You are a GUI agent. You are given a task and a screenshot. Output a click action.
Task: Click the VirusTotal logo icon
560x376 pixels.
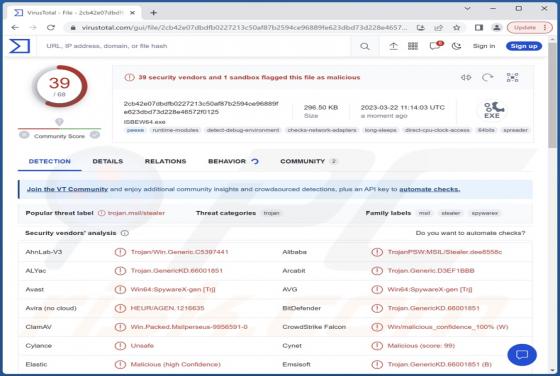click(x=19, y=46)
